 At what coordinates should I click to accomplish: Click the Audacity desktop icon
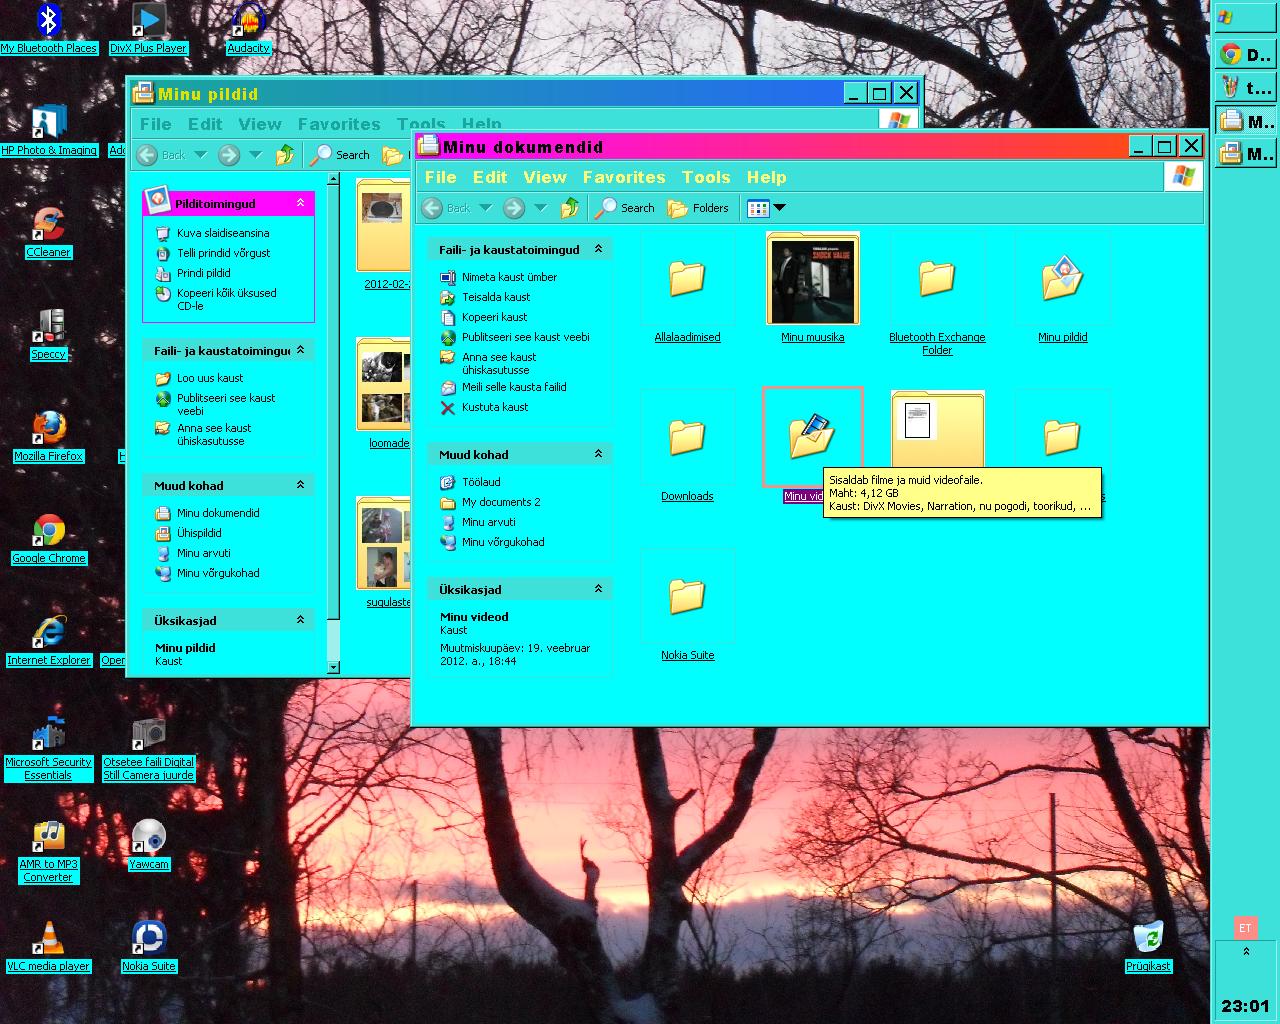pyautogui.click(x=248, y=22)
